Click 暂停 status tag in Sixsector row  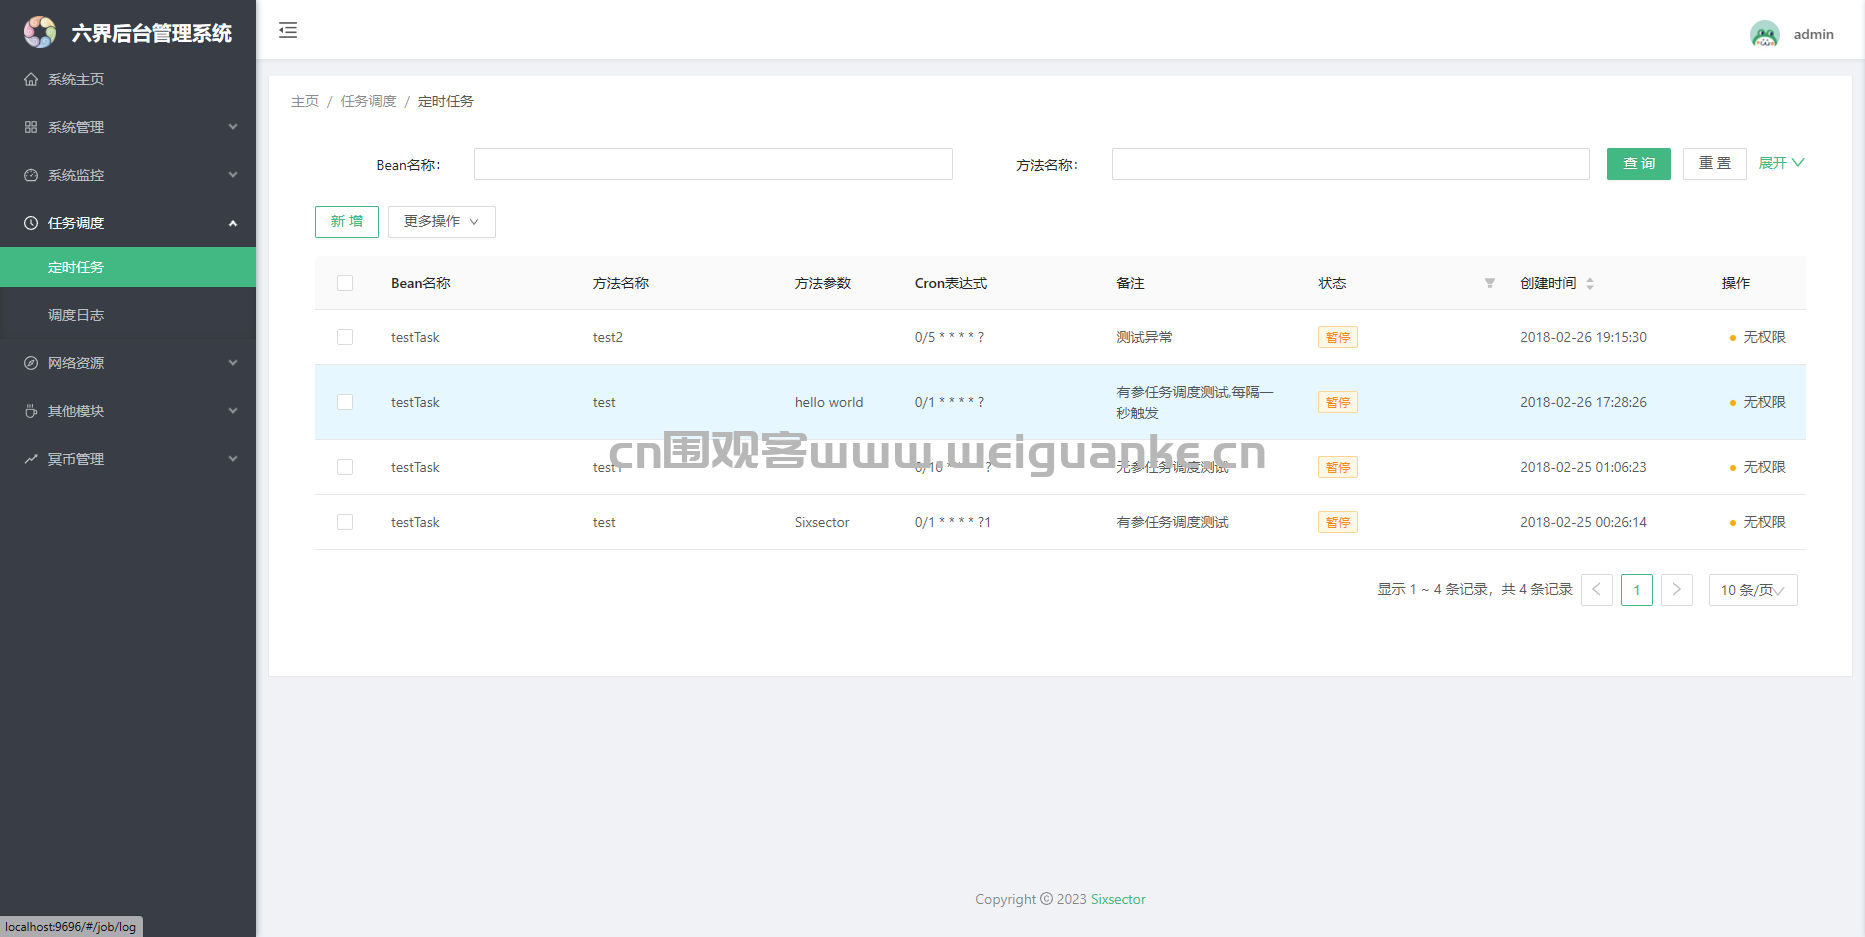[x=1338, y=522]
